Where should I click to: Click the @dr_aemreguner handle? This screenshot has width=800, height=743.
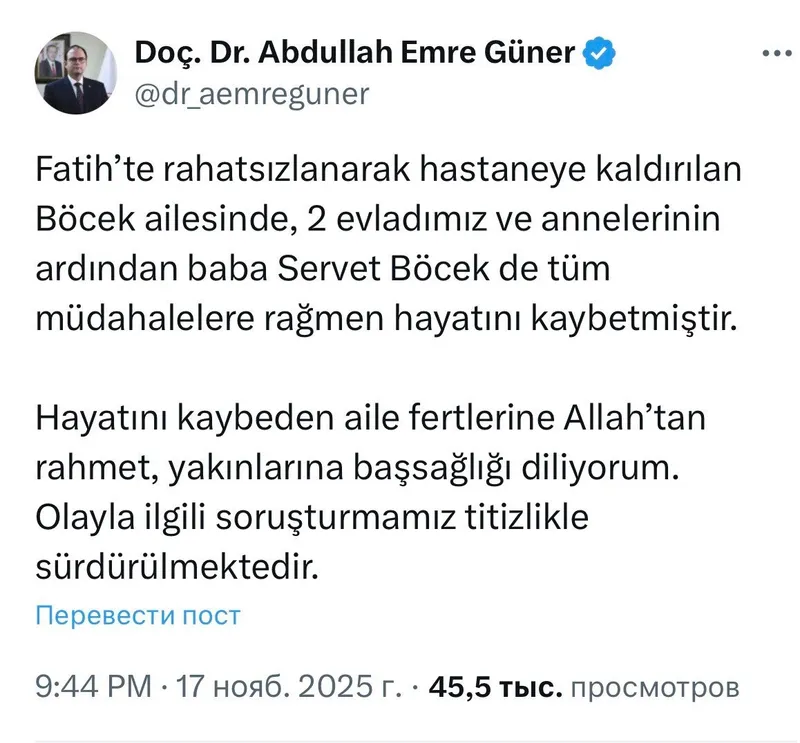[x=252, y=94]
